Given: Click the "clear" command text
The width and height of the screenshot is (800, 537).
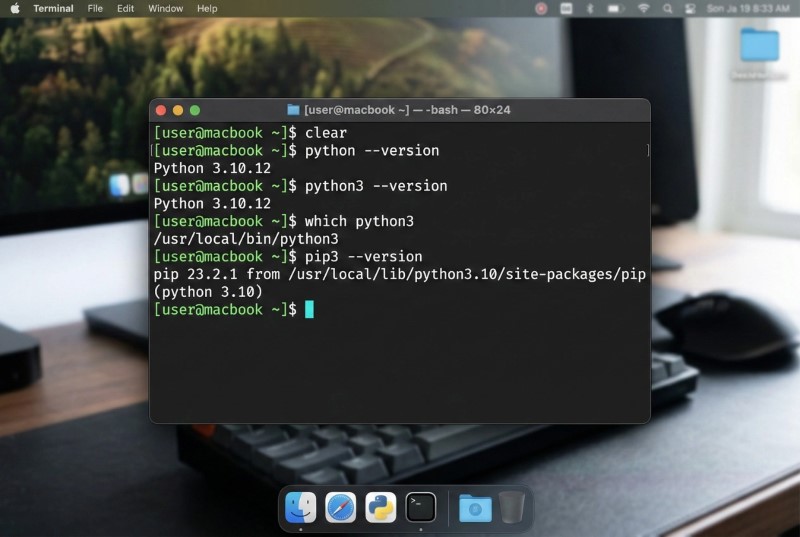Looking at the screenshot, I should point(326,133).
